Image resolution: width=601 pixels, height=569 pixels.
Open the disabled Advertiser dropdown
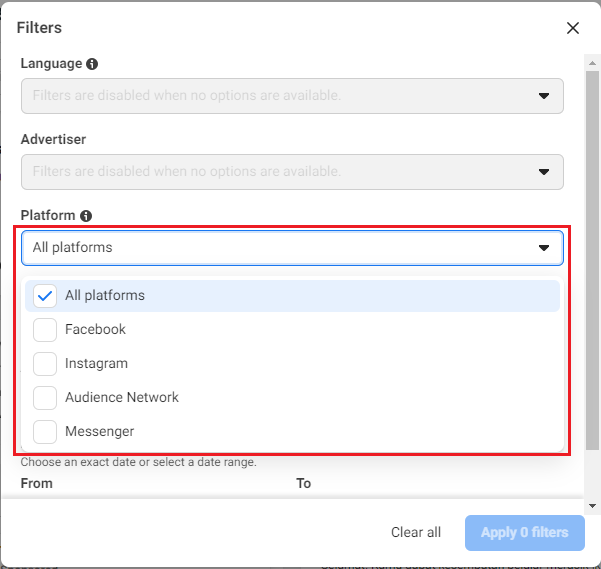point(292,172)
